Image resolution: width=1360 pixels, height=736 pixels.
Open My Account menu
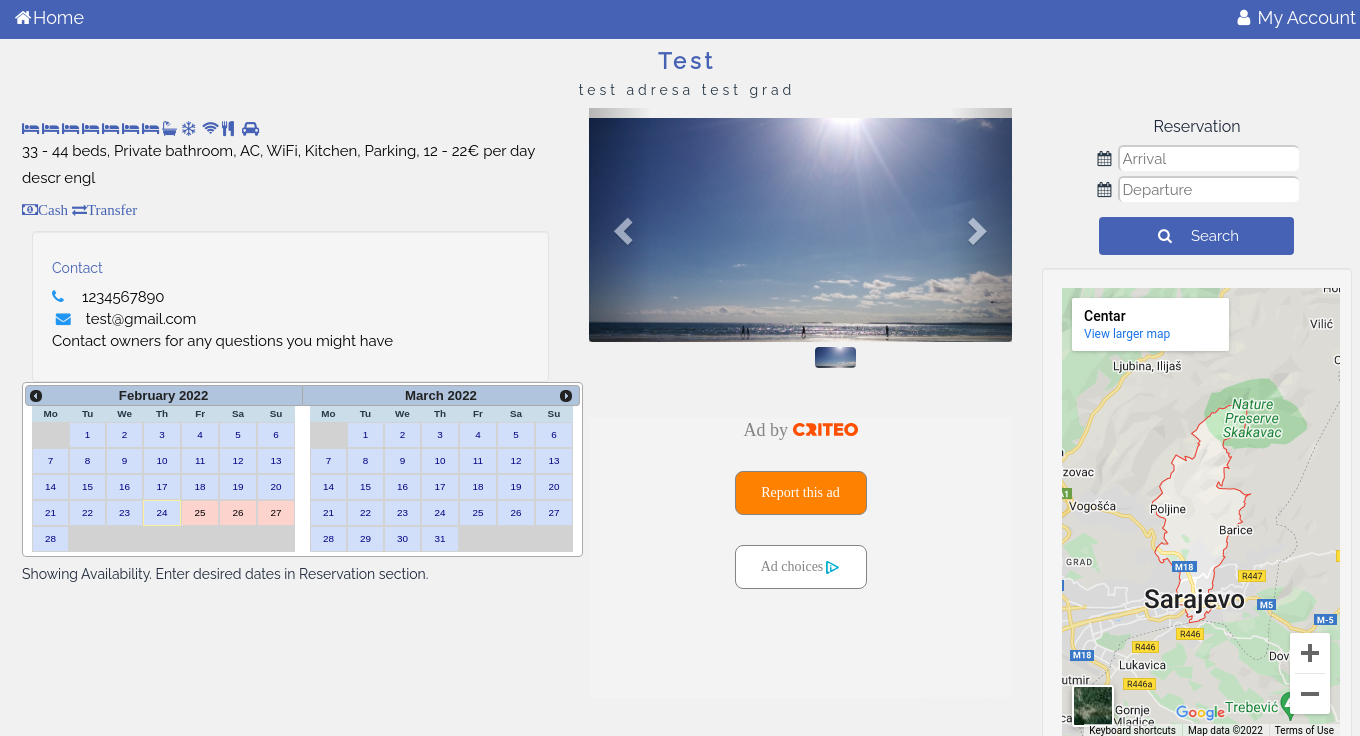[x=1296, y=18]
